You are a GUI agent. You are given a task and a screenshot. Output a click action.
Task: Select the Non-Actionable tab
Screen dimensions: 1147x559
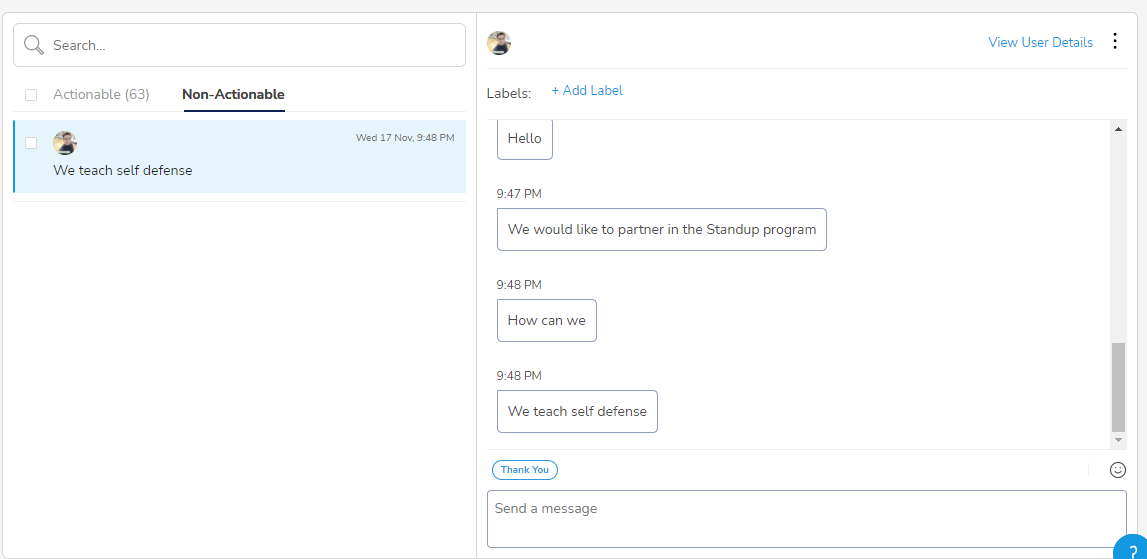click(x=233, y=94)
